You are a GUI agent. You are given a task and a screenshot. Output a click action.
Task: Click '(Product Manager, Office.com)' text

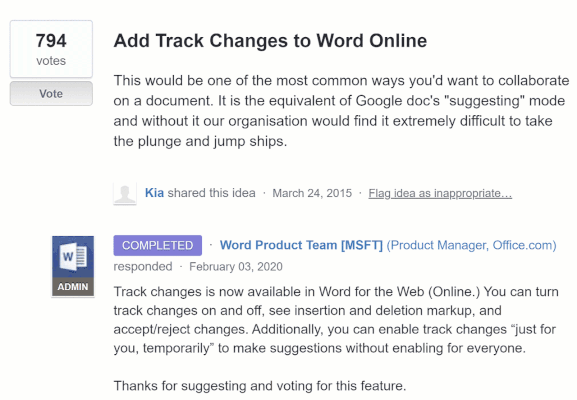click(x=471, y=245)
